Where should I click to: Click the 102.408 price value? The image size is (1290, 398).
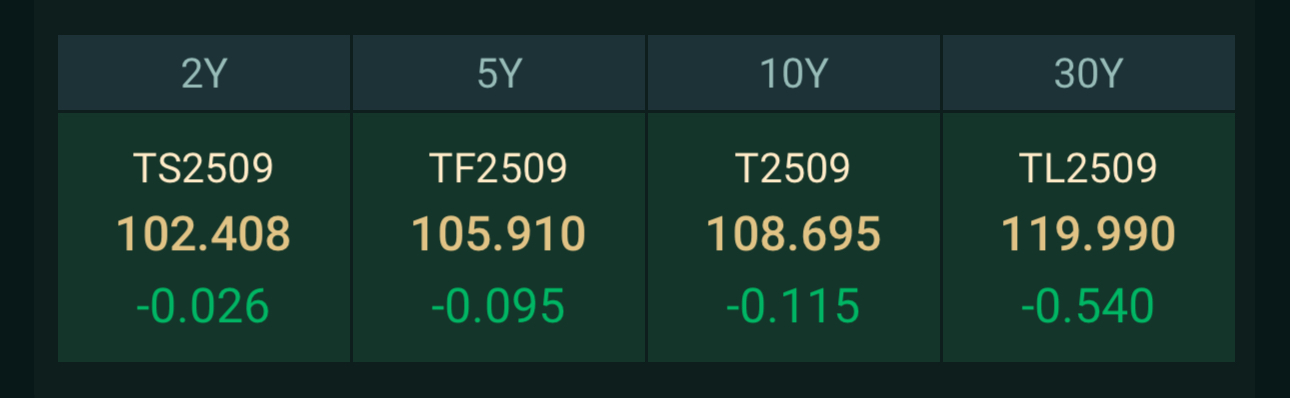click(x=204, y=235)
